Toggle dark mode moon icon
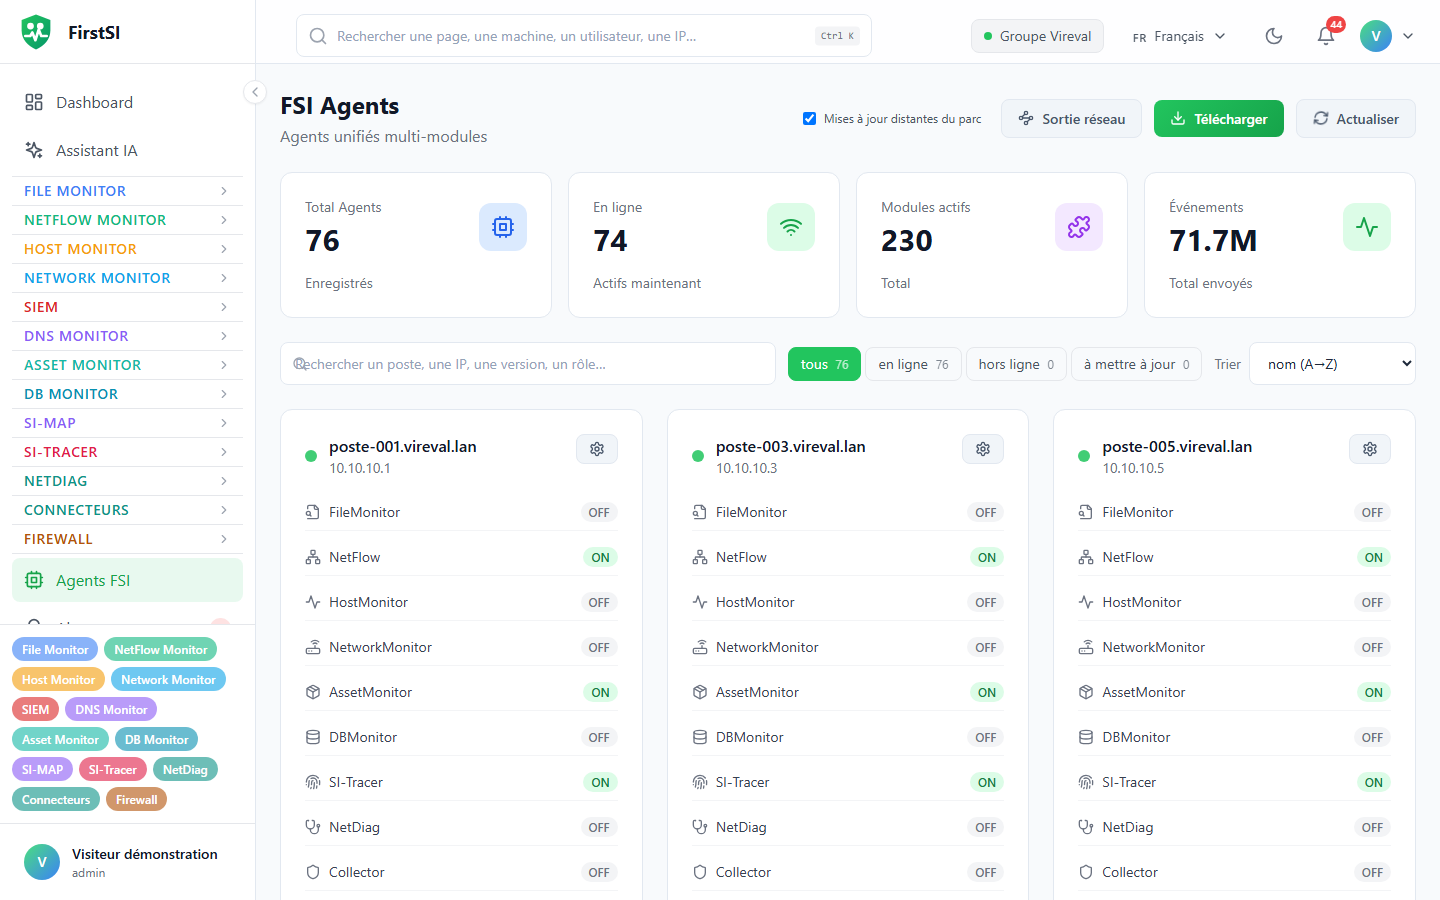 pos(1274,36)
